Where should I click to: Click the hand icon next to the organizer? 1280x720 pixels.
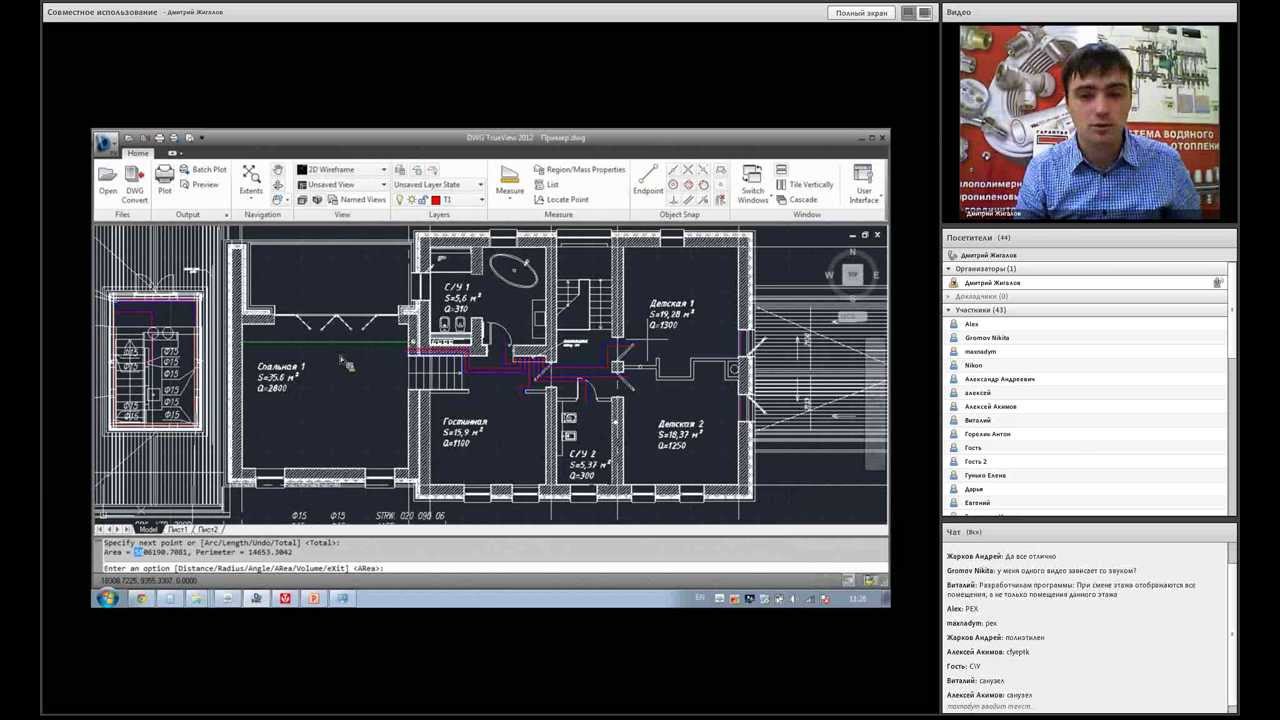coord(1217,283)
